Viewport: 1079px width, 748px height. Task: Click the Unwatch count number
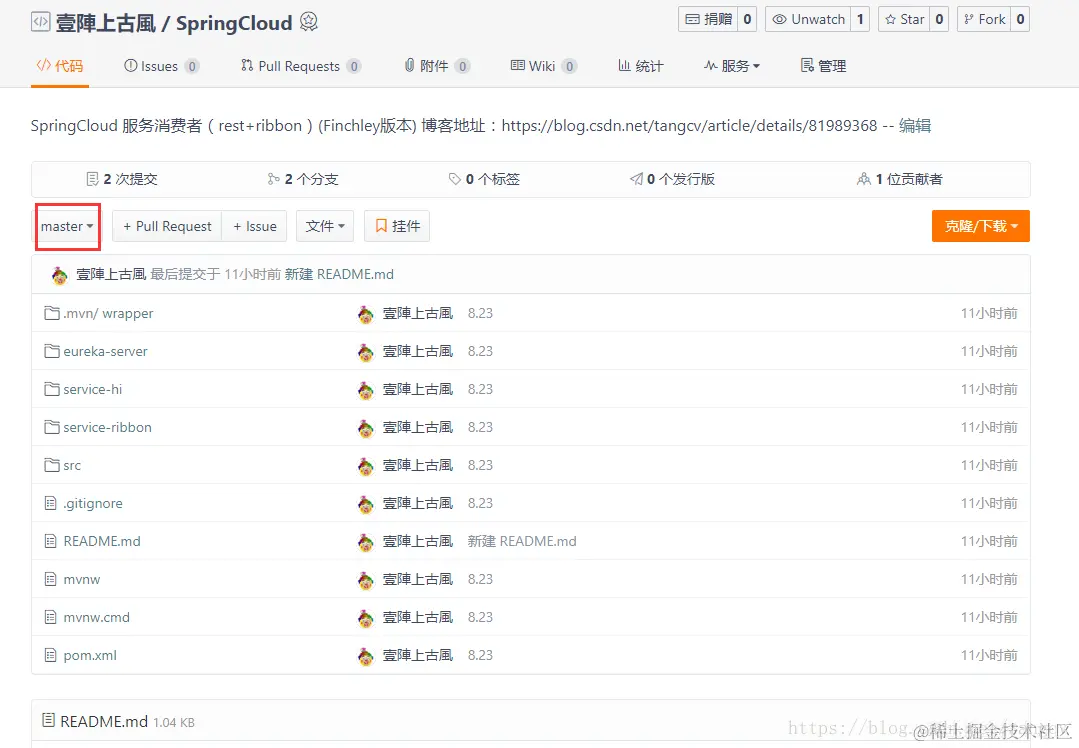860,19
